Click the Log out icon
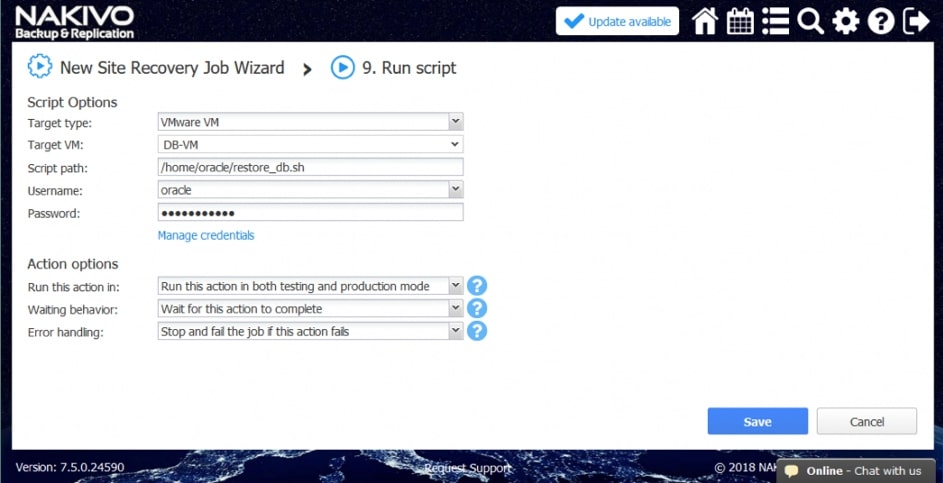 (916, 21)
